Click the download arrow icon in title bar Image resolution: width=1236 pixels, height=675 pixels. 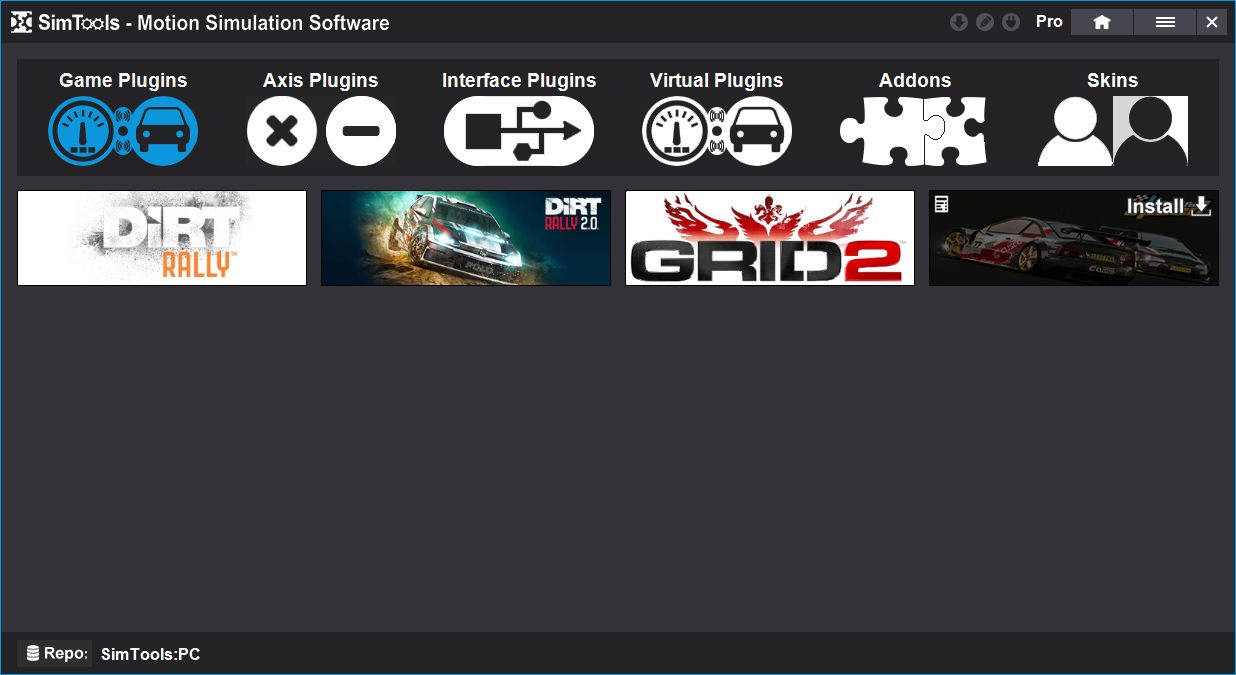click(958, 22)
